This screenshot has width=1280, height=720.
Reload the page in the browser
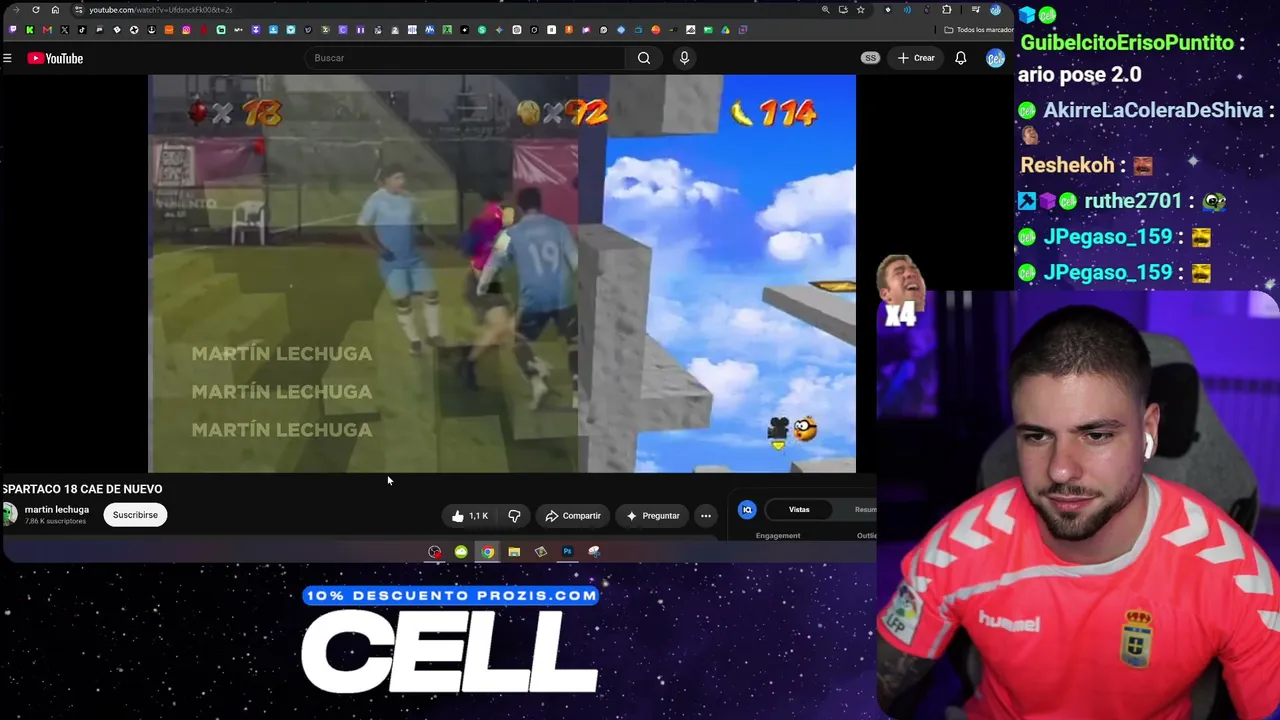pyautogui.click(x=36, y=10)
